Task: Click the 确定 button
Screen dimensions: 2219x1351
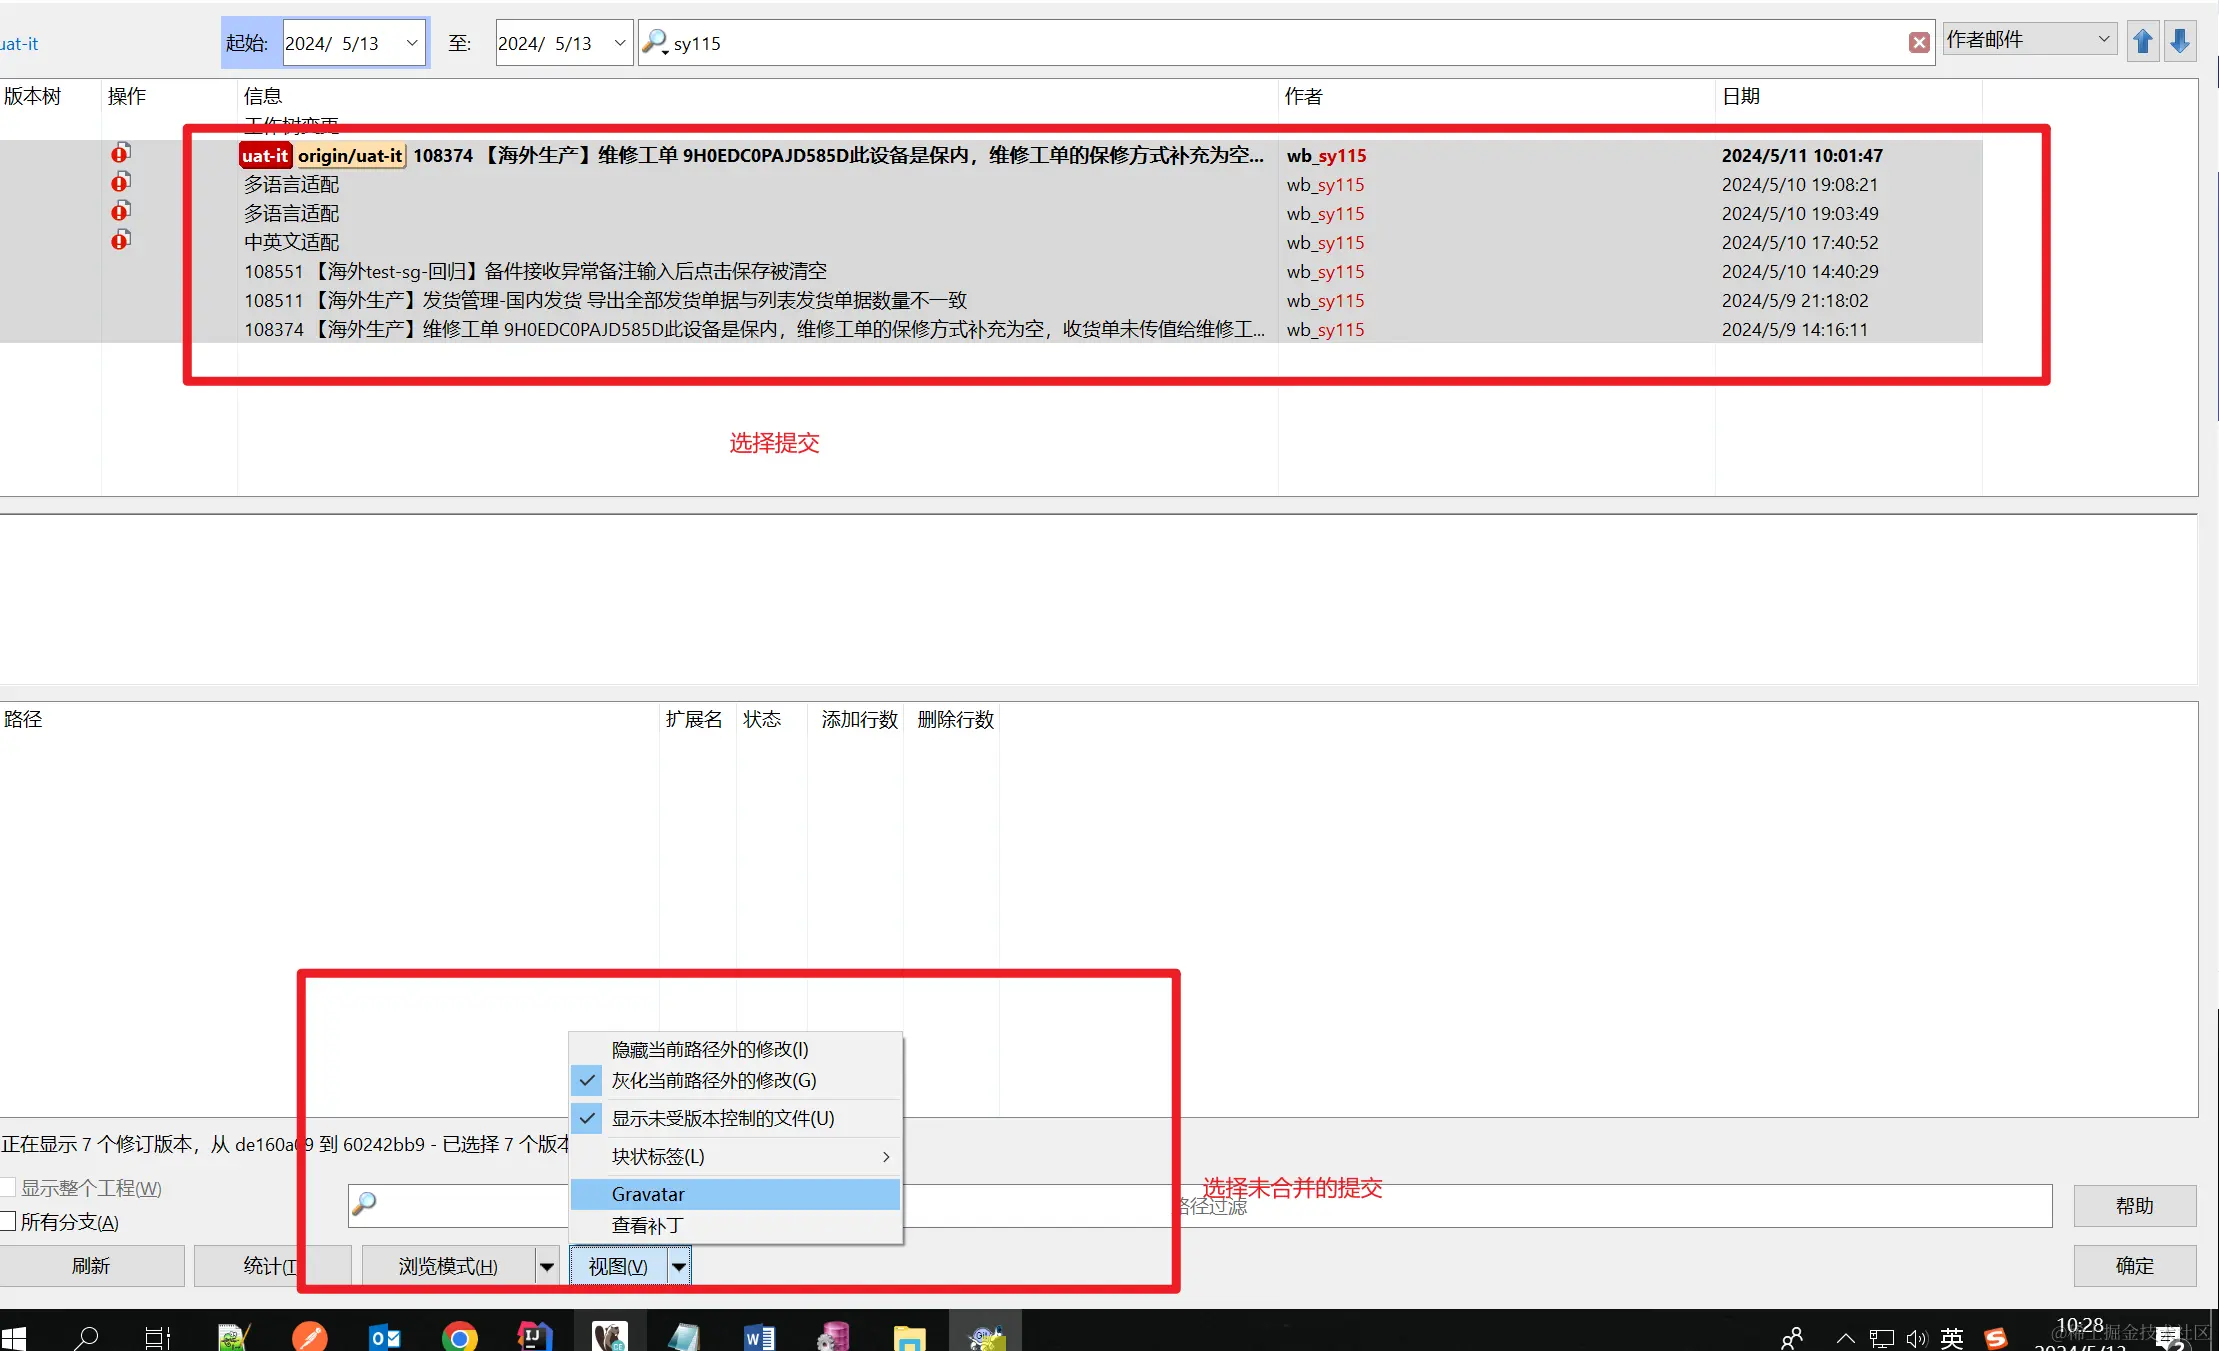Action: [x=2134, y=1266]
